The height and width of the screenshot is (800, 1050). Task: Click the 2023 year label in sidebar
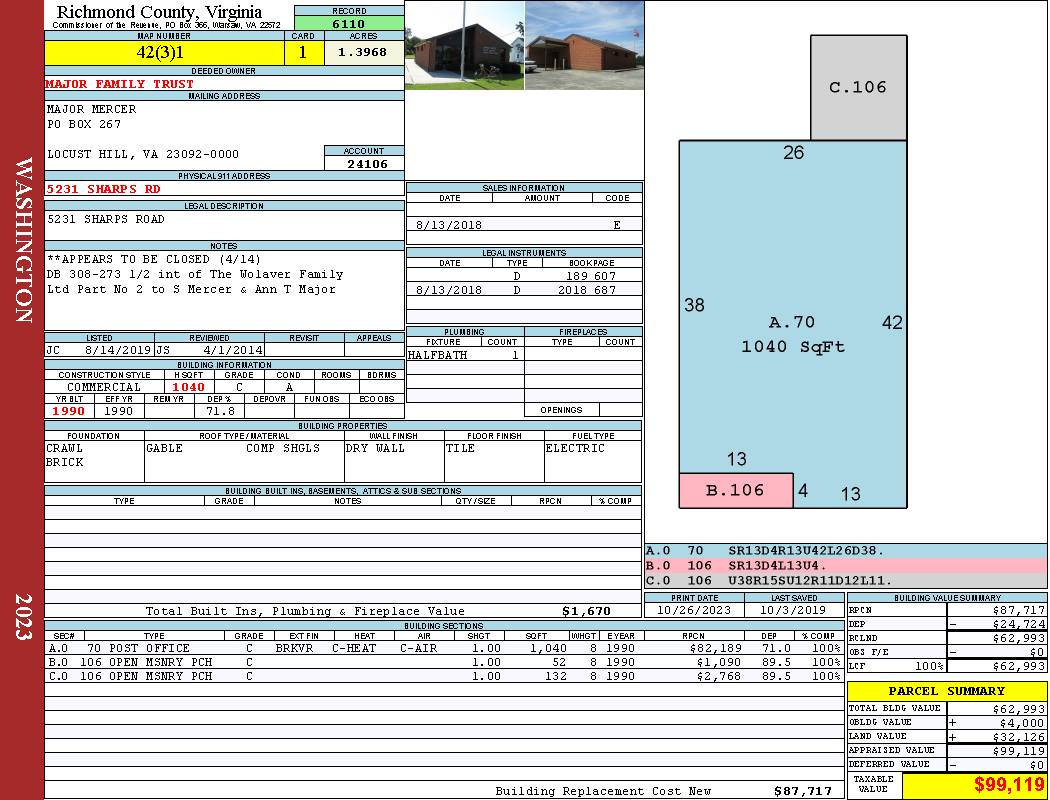tap(23, 617)
